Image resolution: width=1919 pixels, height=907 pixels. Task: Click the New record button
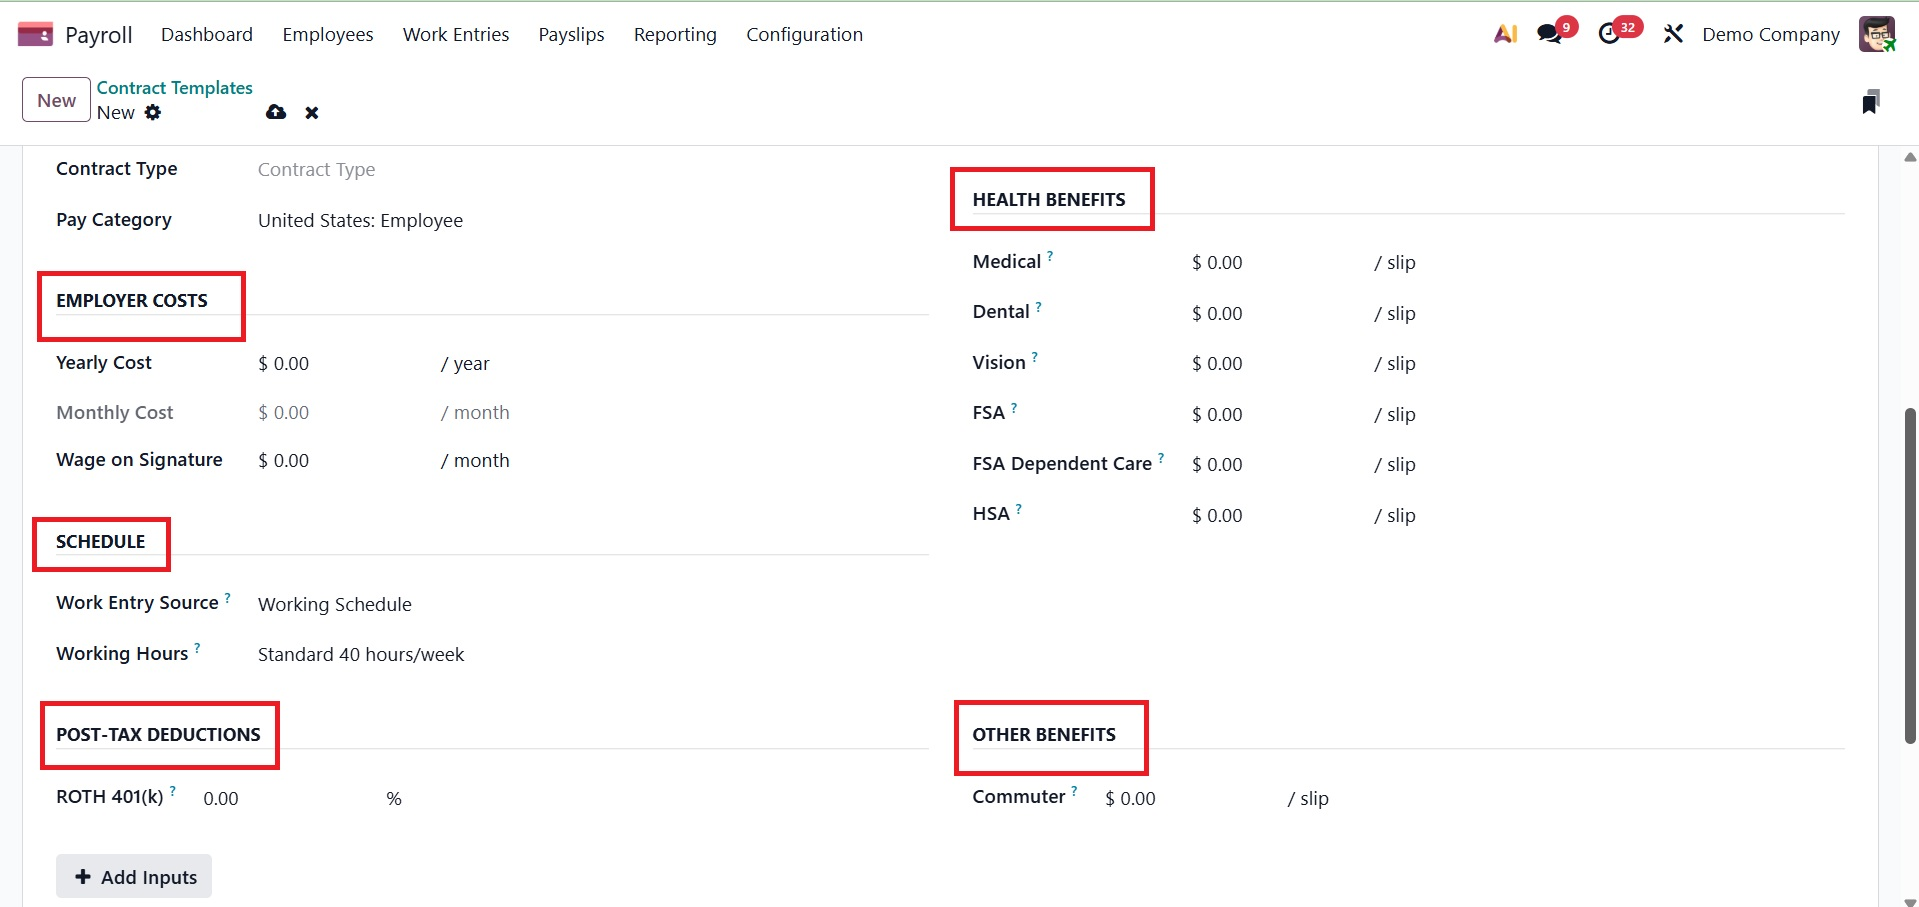56,100
